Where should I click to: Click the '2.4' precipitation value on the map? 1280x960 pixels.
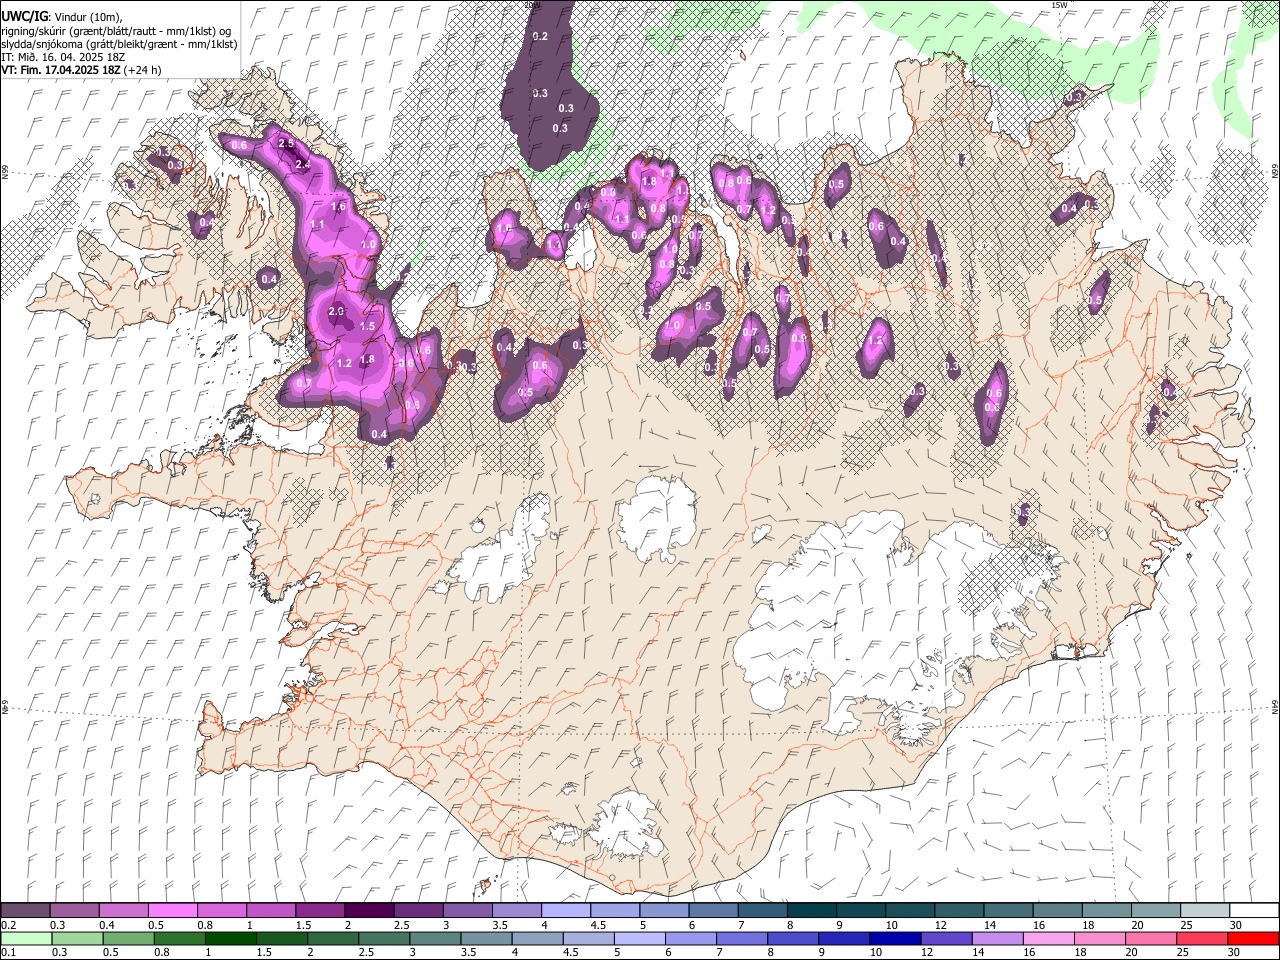point(304,164)
